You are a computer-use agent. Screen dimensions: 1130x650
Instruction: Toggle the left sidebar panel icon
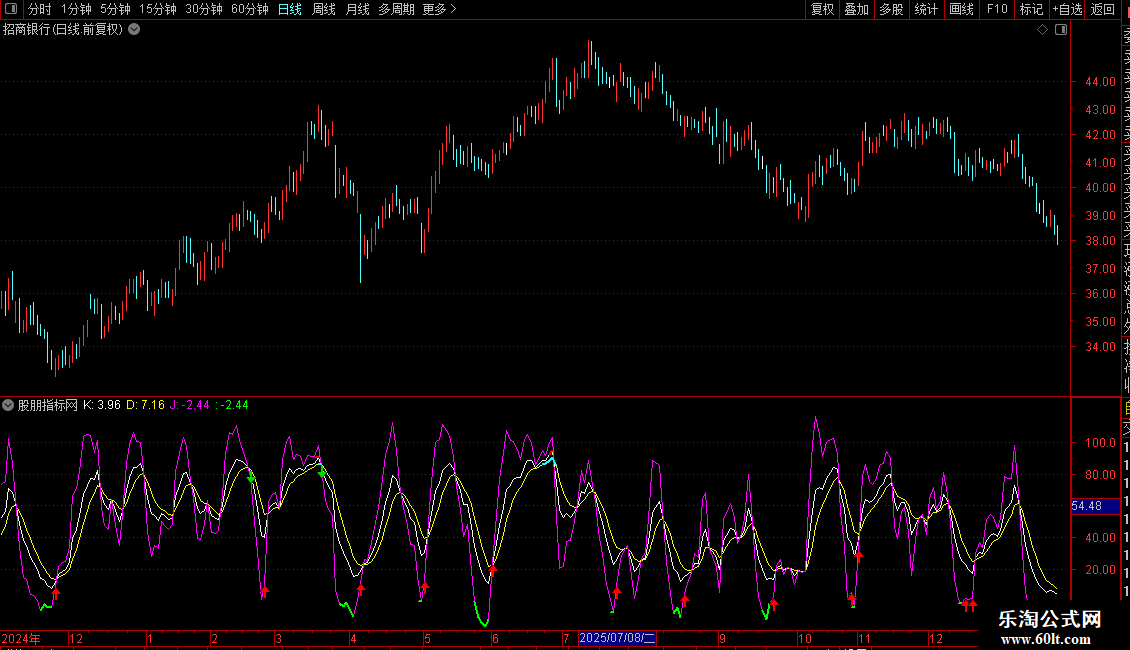tap(10, 9)
